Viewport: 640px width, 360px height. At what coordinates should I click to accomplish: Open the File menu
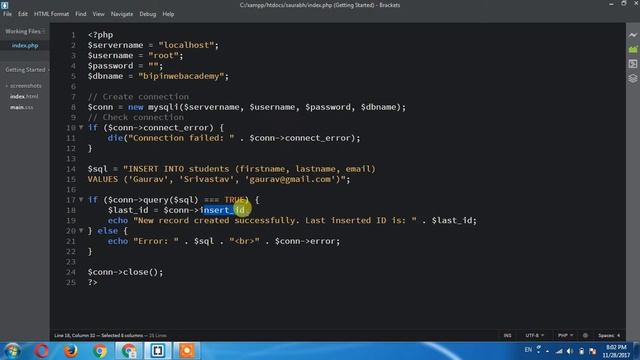[x=7, y=14]
